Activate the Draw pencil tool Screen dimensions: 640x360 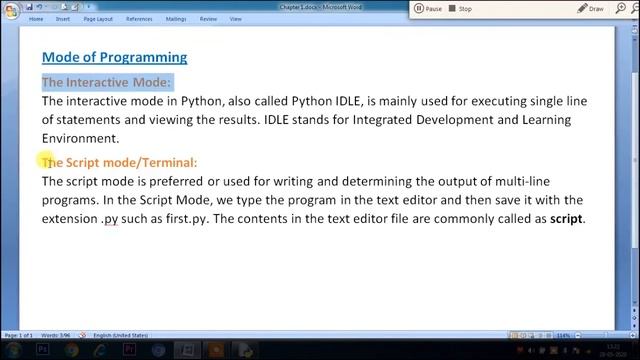pos(591,9)
